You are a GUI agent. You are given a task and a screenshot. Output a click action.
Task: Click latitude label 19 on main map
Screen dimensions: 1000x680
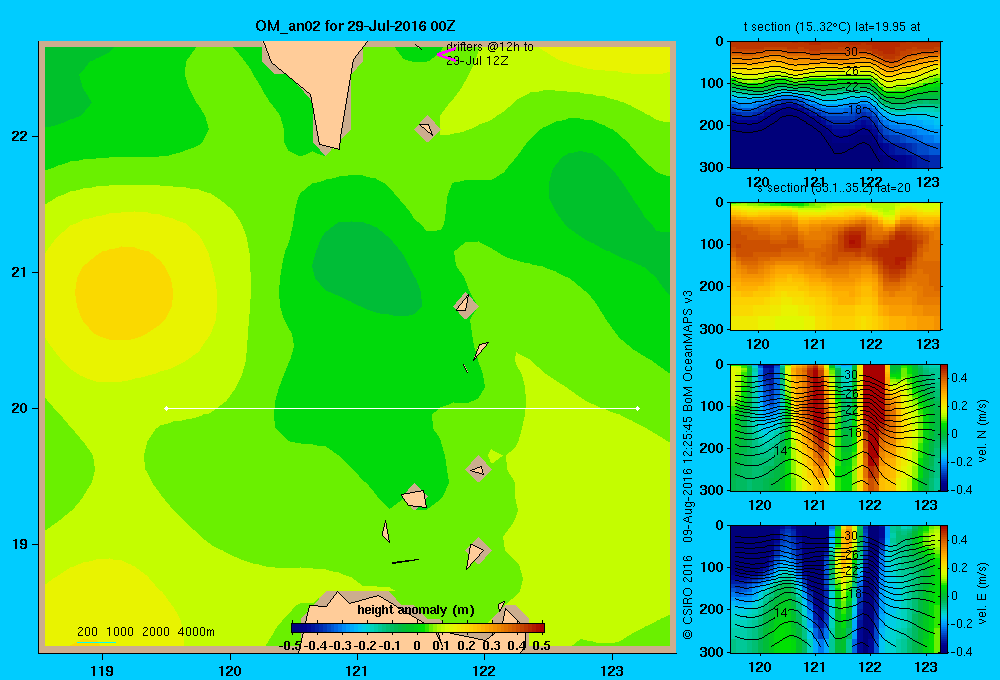pyautogui.click(x=20, y=544)
